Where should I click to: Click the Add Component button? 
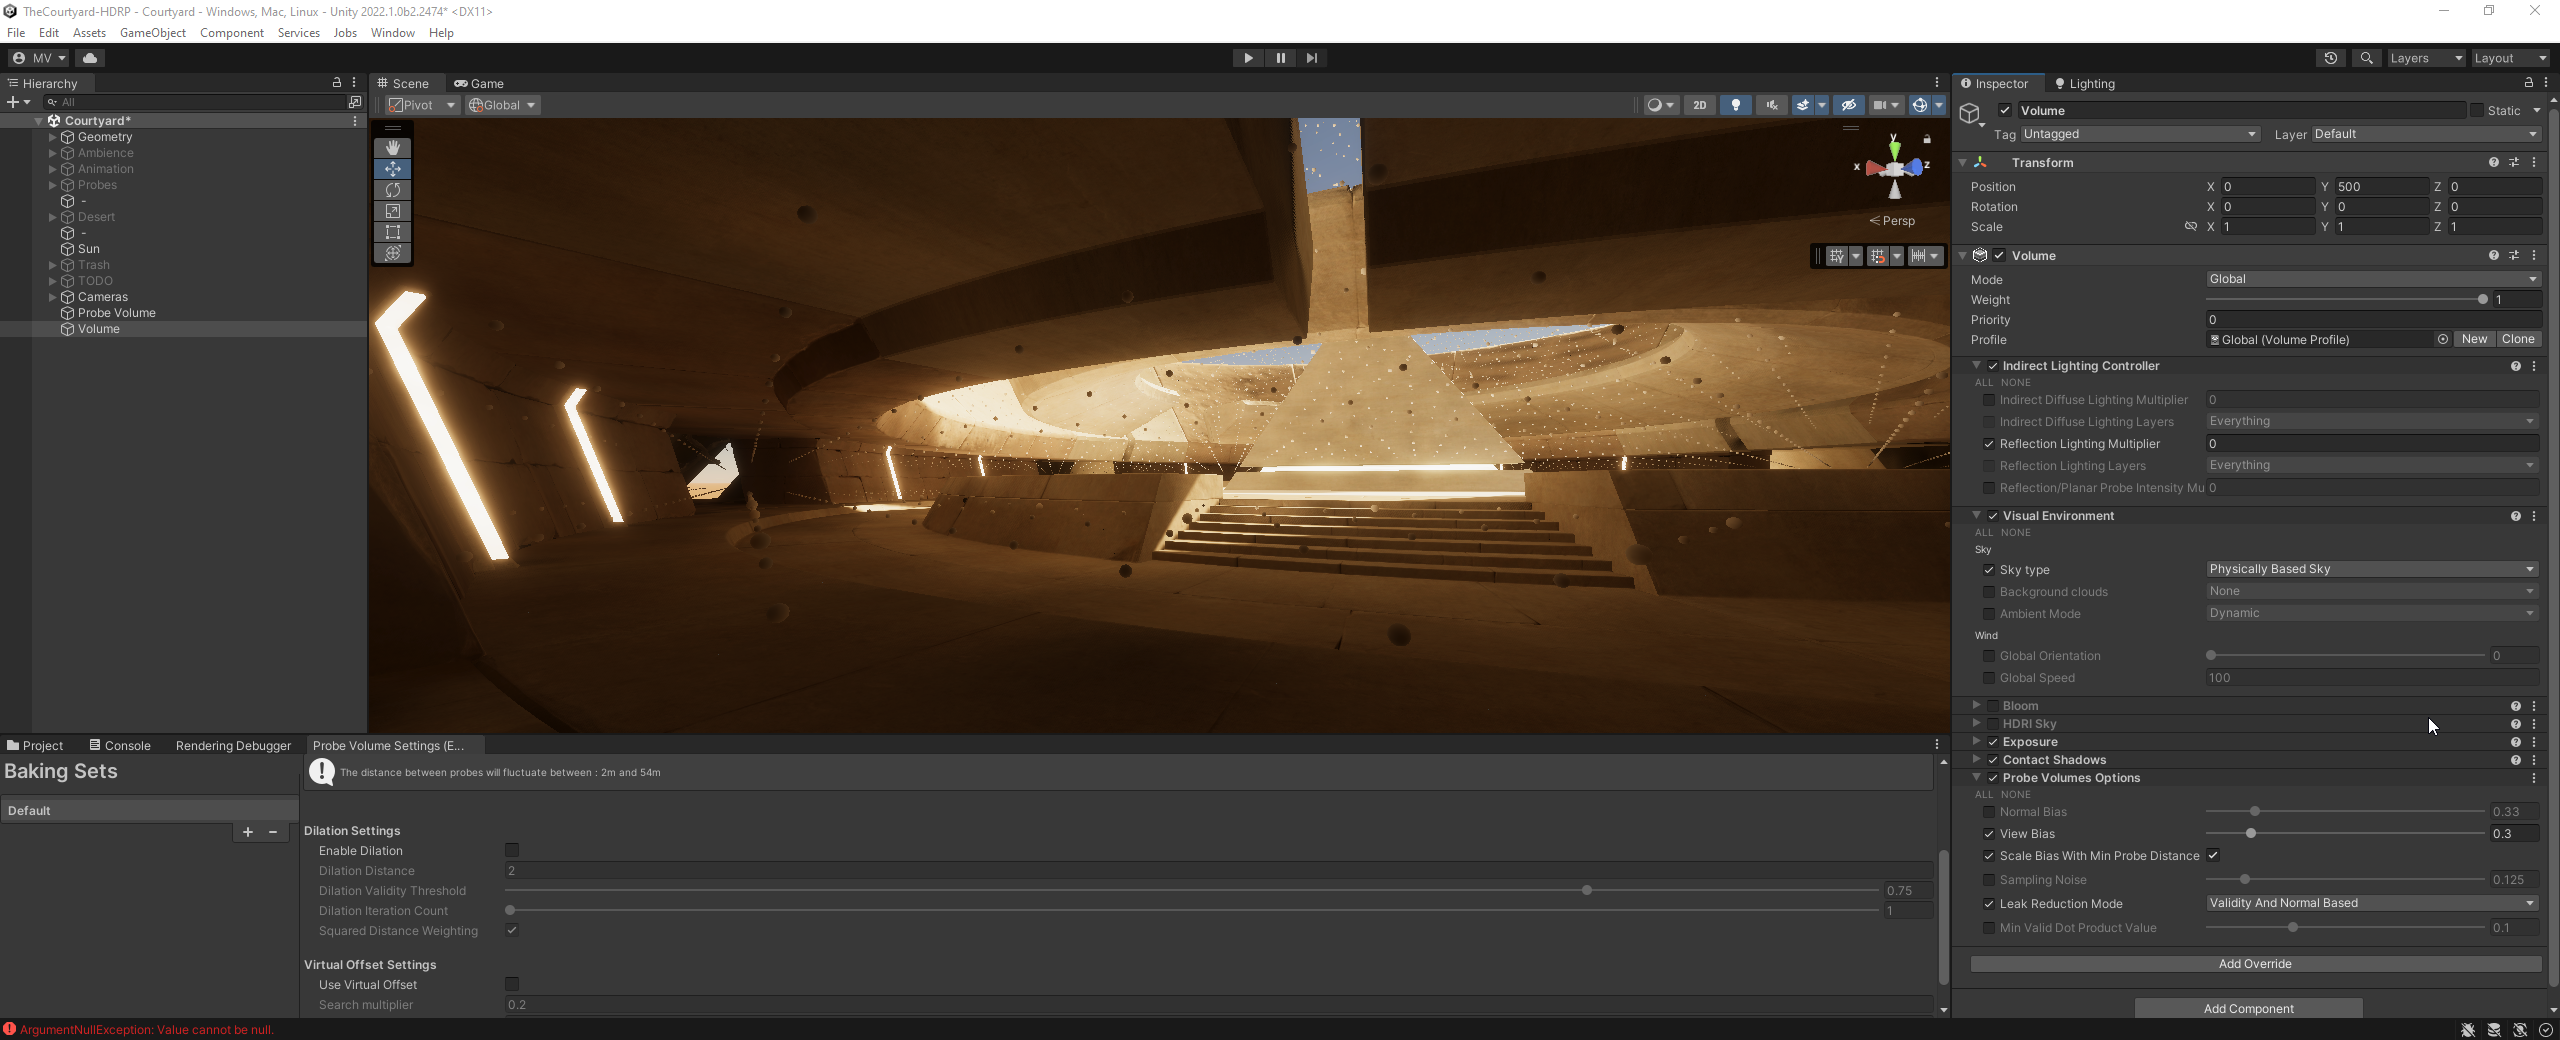tap(2248, 1009)
